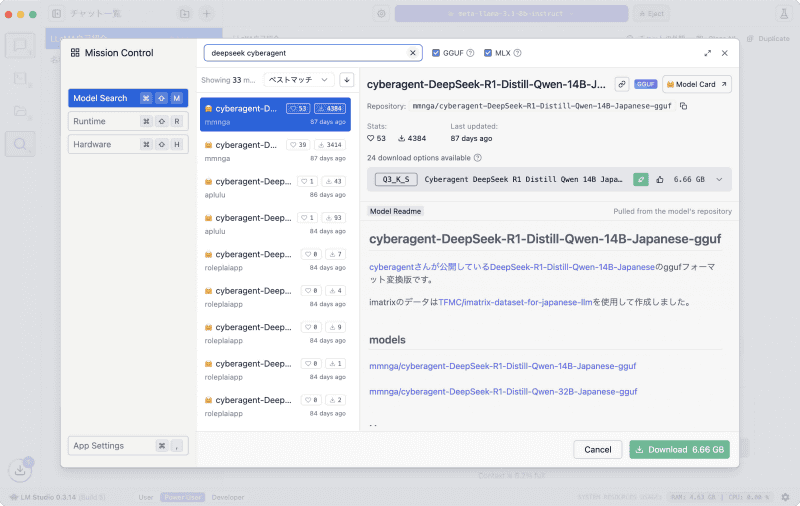Open loaded model selector meta-llama-3.1-8b-instruct

pyautogui.click(x=511, y=14)
